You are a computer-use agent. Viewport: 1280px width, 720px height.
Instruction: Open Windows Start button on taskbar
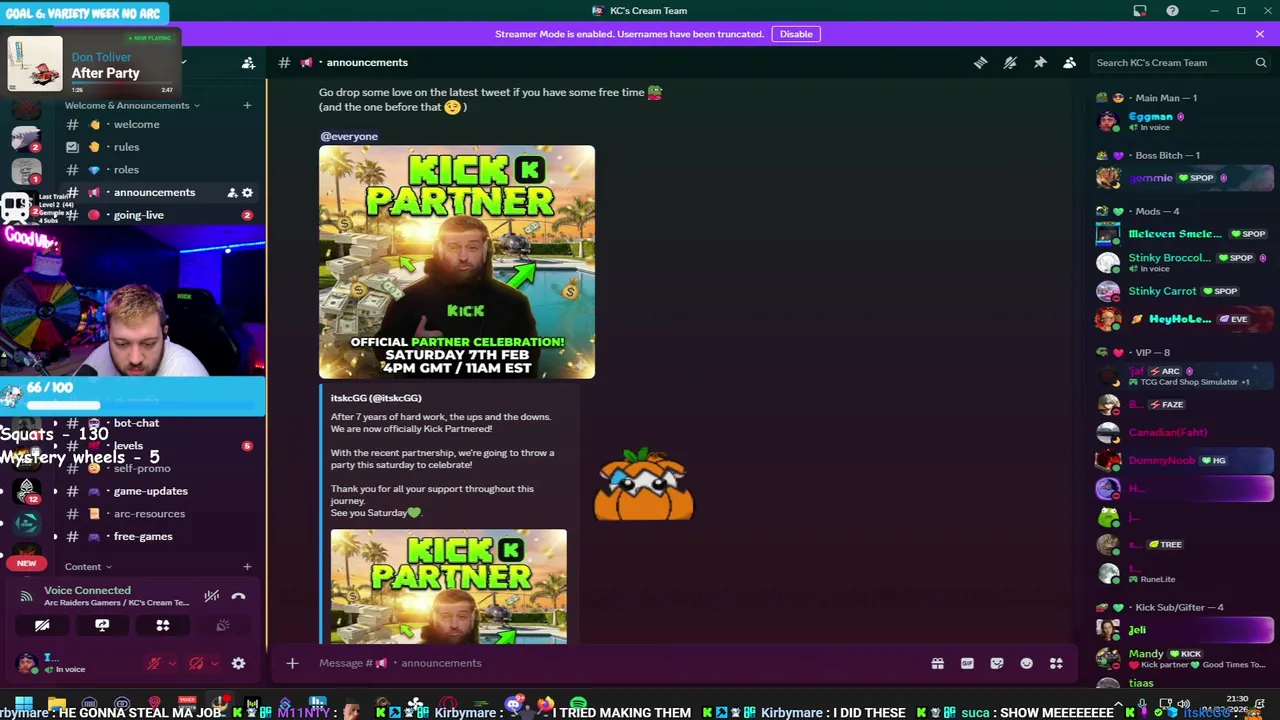click(24, 704)
